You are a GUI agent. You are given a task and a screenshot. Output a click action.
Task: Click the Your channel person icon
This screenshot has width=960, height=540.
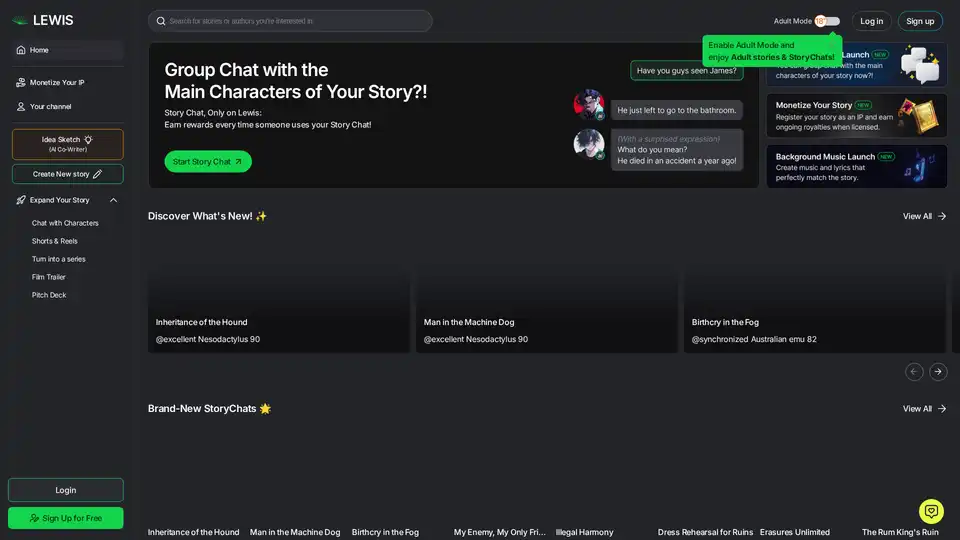point(21,106)
